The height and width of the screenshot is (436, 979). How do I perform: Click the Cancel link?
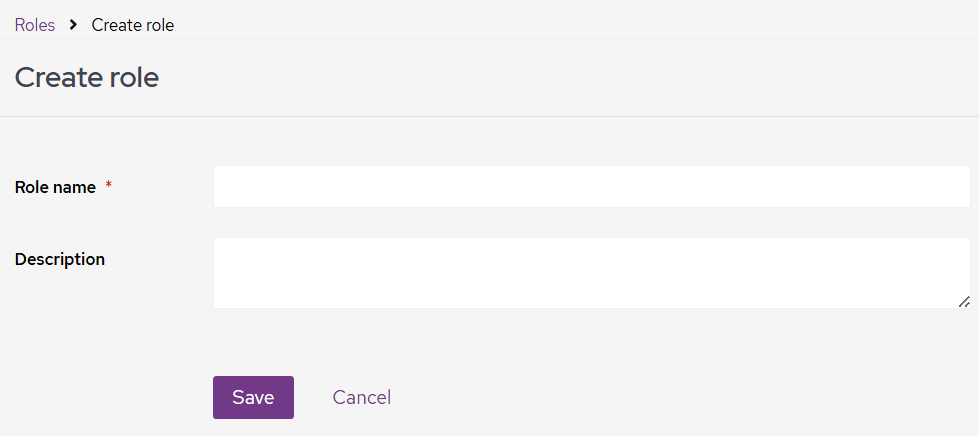tap(362, 397)
